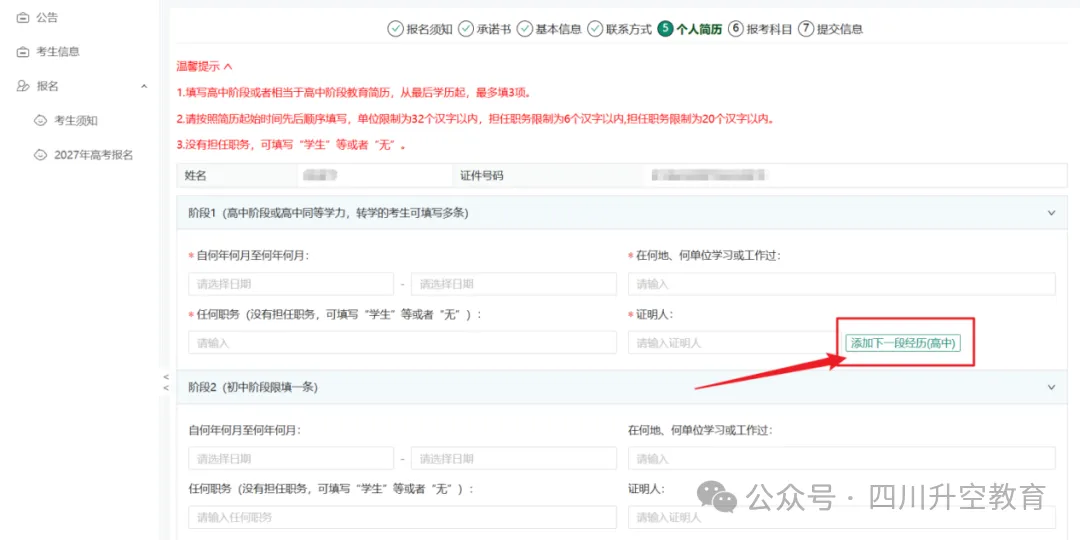Open 阶段1 start date picker
The width and height of the screenshot is (1080, 540).
click(291, 284)
